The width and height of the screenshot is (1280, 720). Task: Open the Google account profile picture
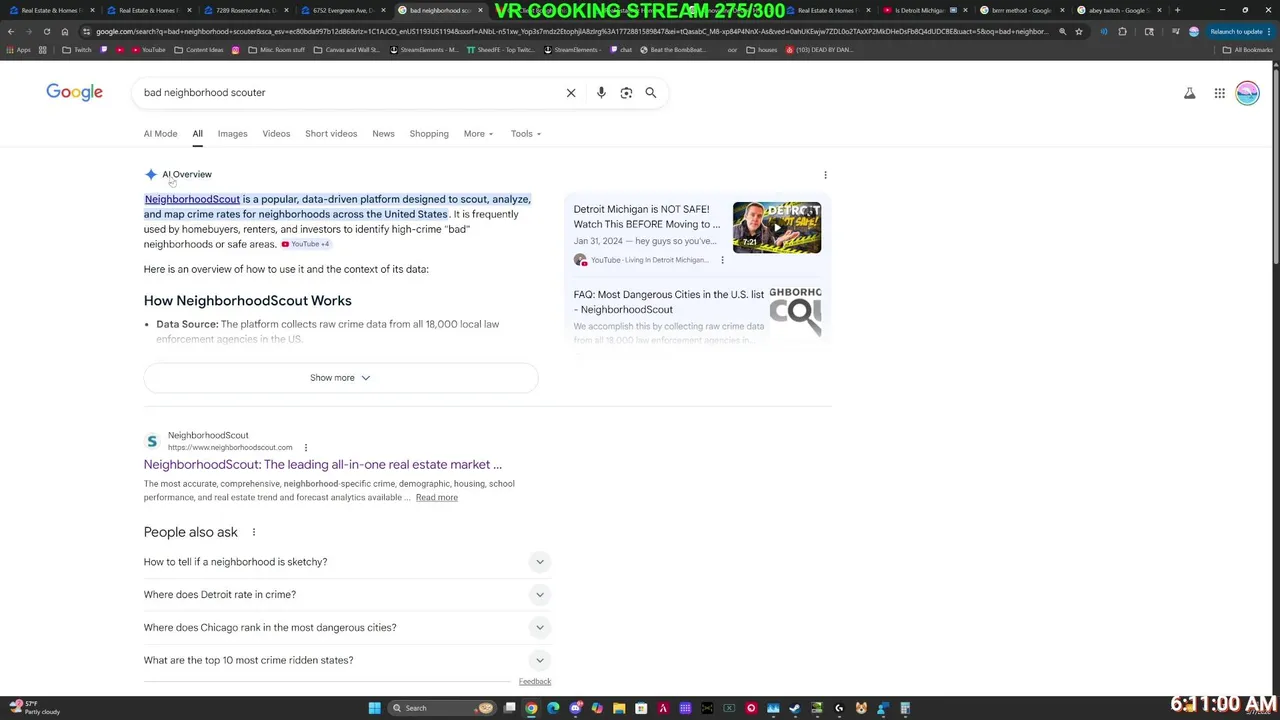point(1247,93)
